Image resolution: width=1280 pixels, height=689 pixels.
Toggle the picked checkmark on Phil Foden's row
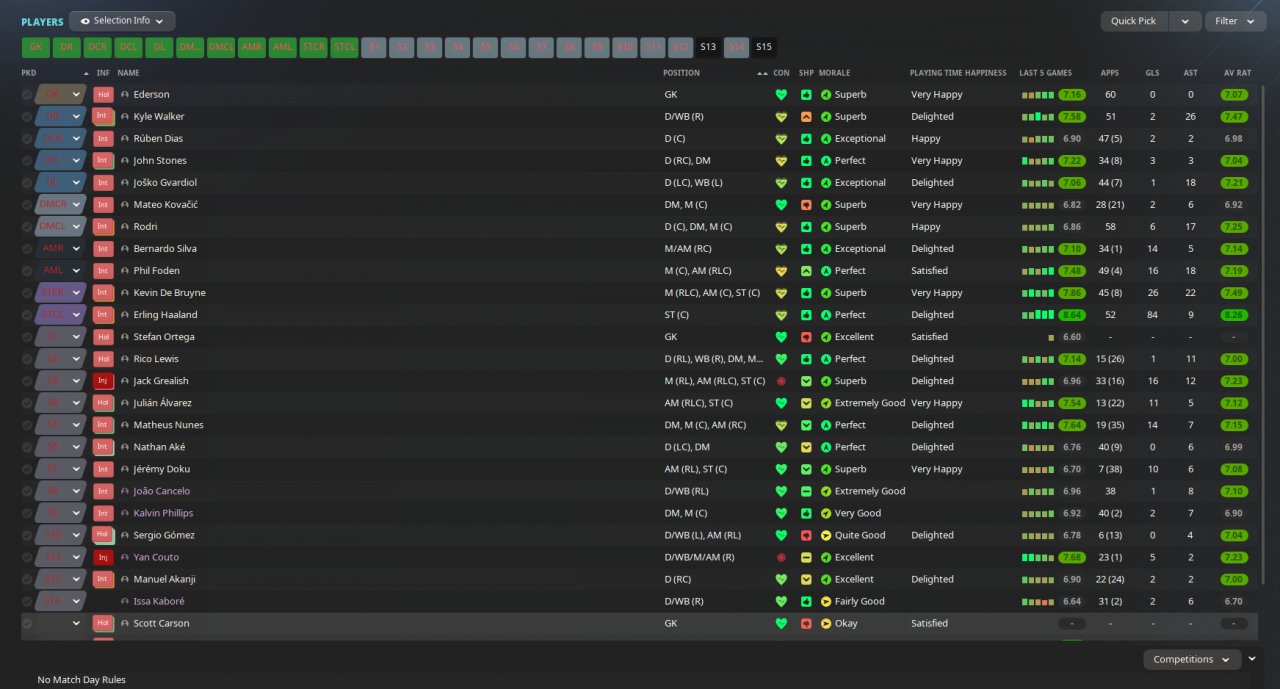pyautogui.click(x=27, y=271)
